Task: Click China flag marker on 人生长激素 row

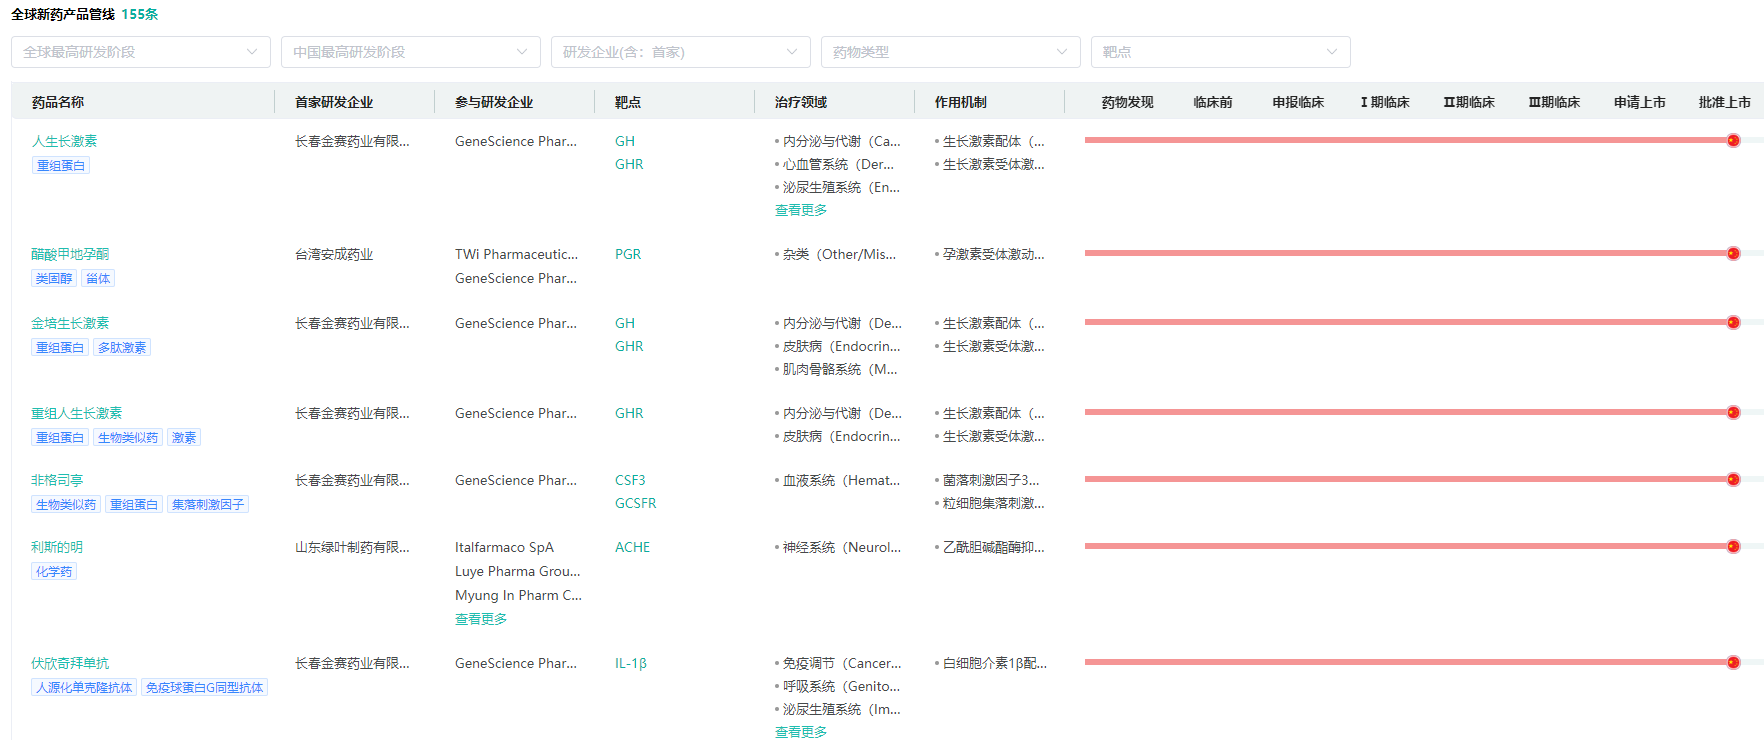Action: pyautogui.click(x=1733, y=140)
